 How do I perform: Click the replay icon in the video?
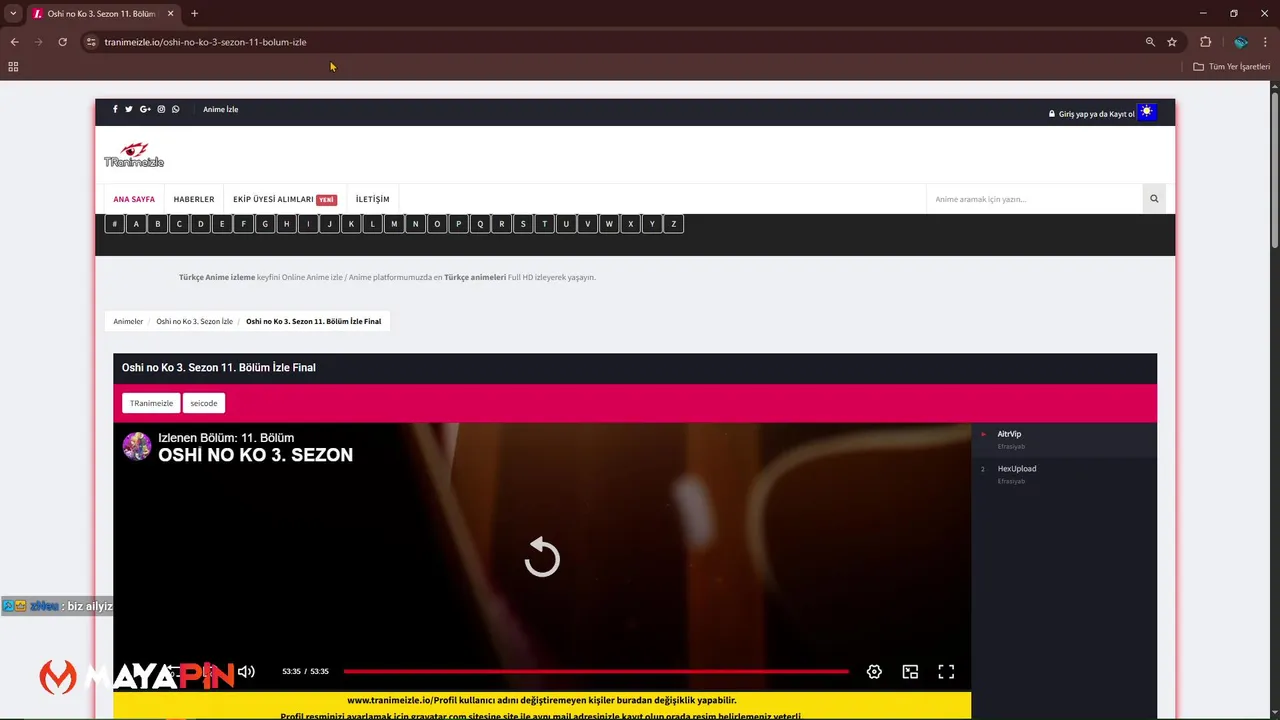click(542, 557)
